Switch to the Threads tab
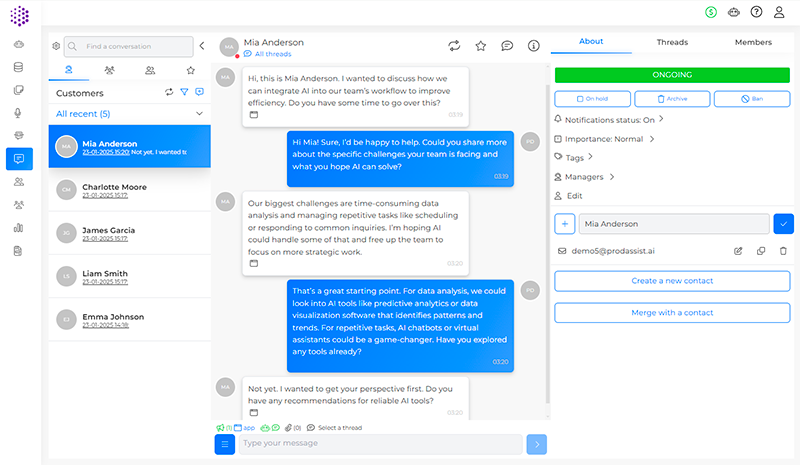 tap(672, 42)
